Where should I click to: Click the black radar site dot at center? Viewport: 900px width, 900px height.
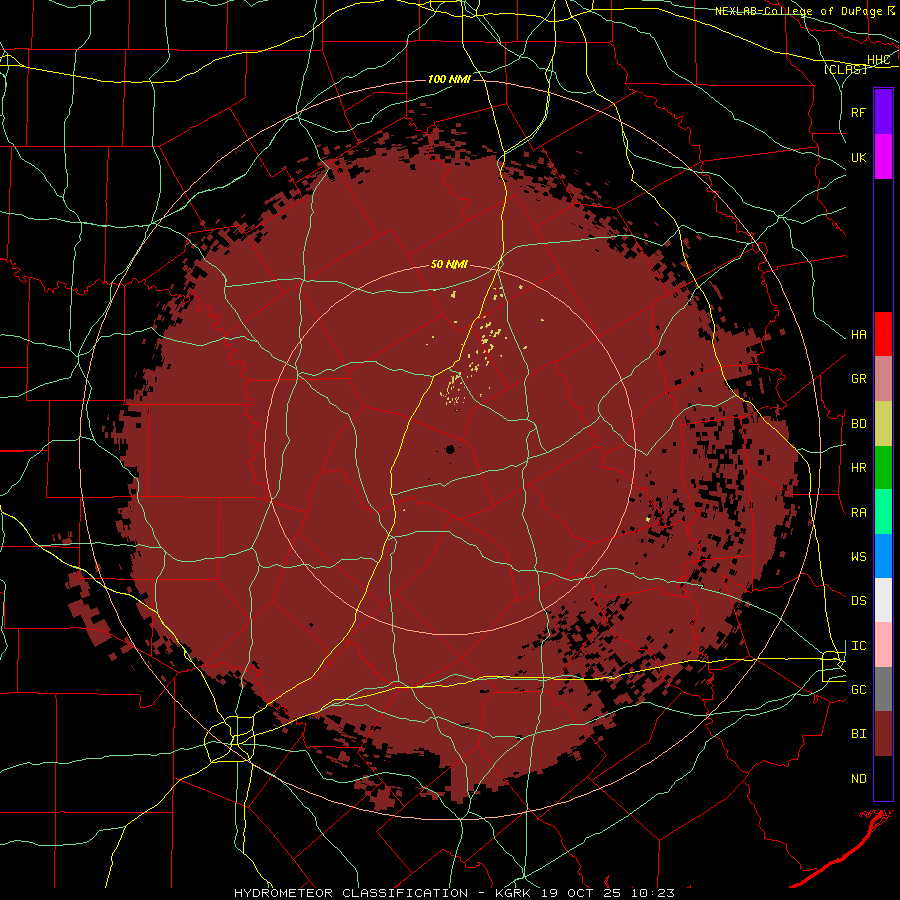click(x=450, y=449)
